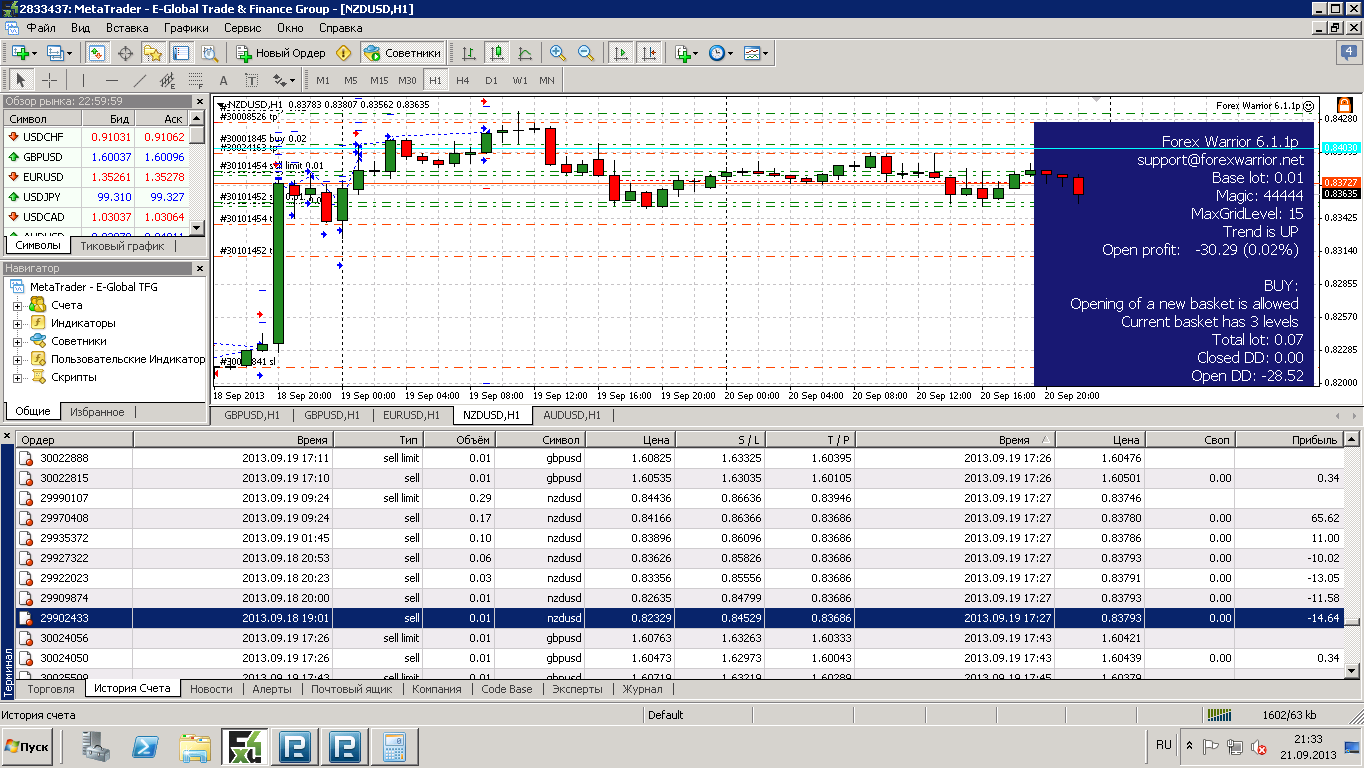
Task: Switch to Тиковый график tab
Action: [122, 245]
